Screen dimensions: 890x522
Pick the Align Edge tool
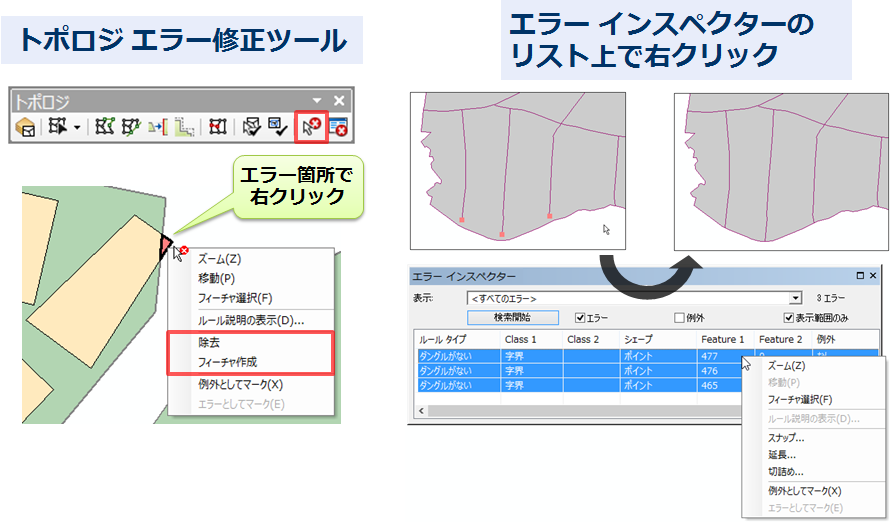pos(157,127)
